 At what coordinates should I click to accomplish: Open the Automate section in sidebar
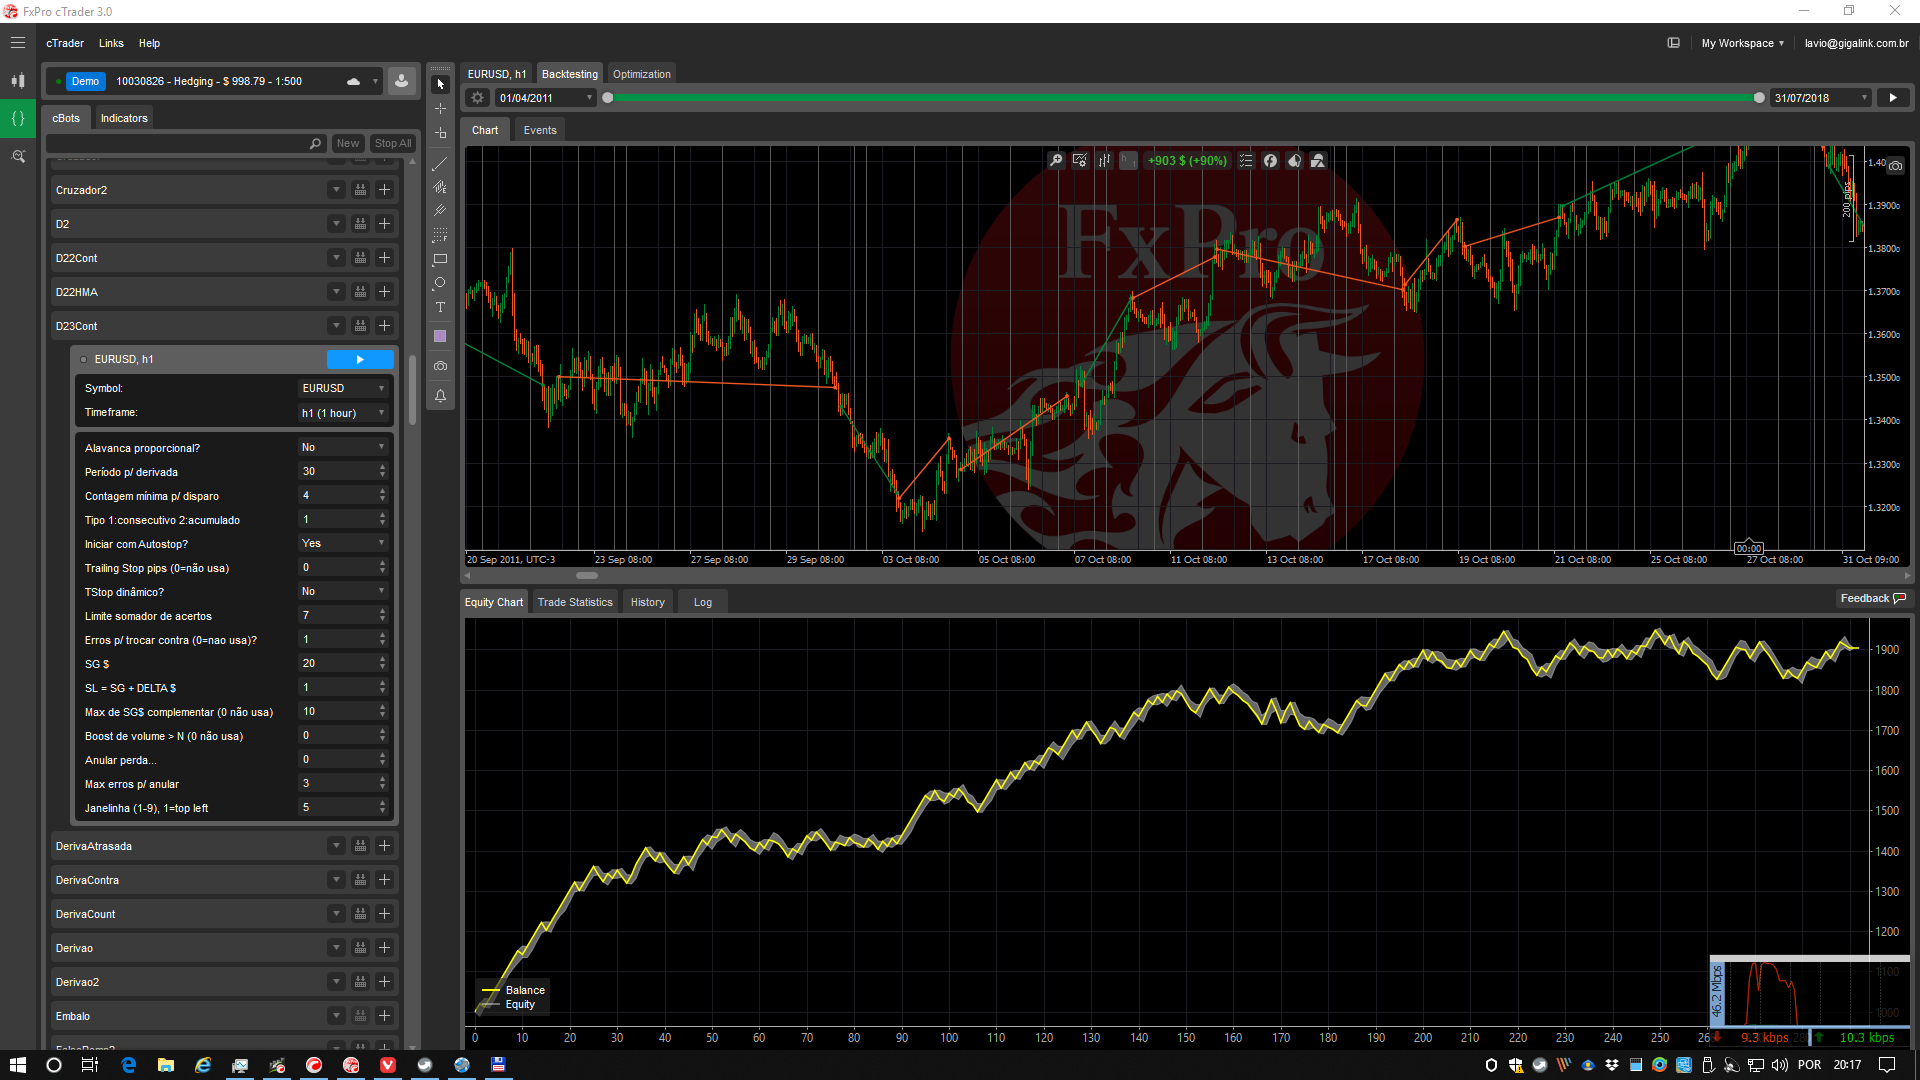pyautogui.click(x=18, y=118)
